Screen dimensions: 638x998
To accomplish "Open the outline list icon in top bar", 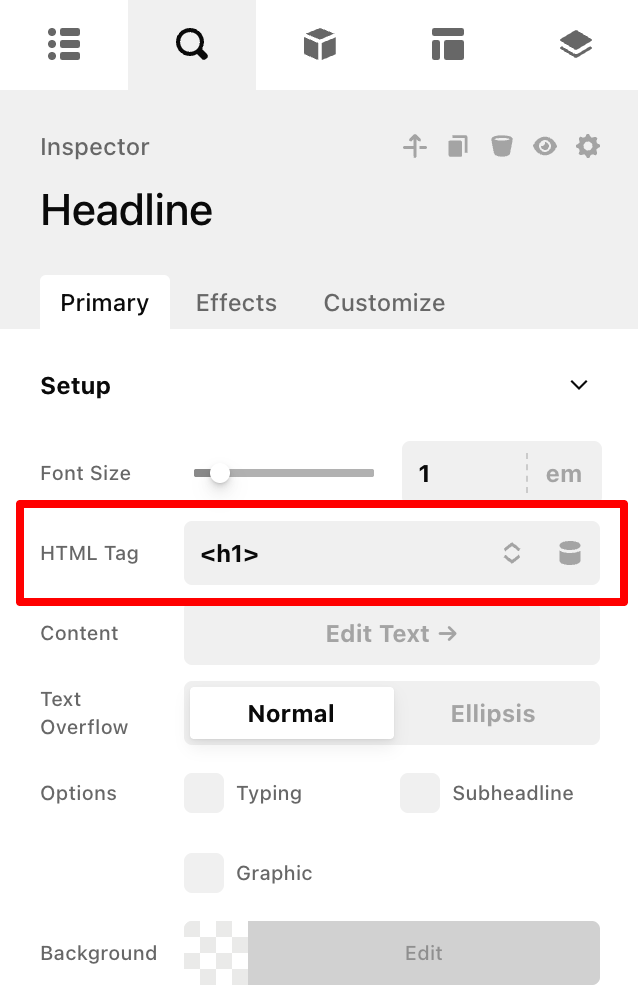I will click(64, 45).
